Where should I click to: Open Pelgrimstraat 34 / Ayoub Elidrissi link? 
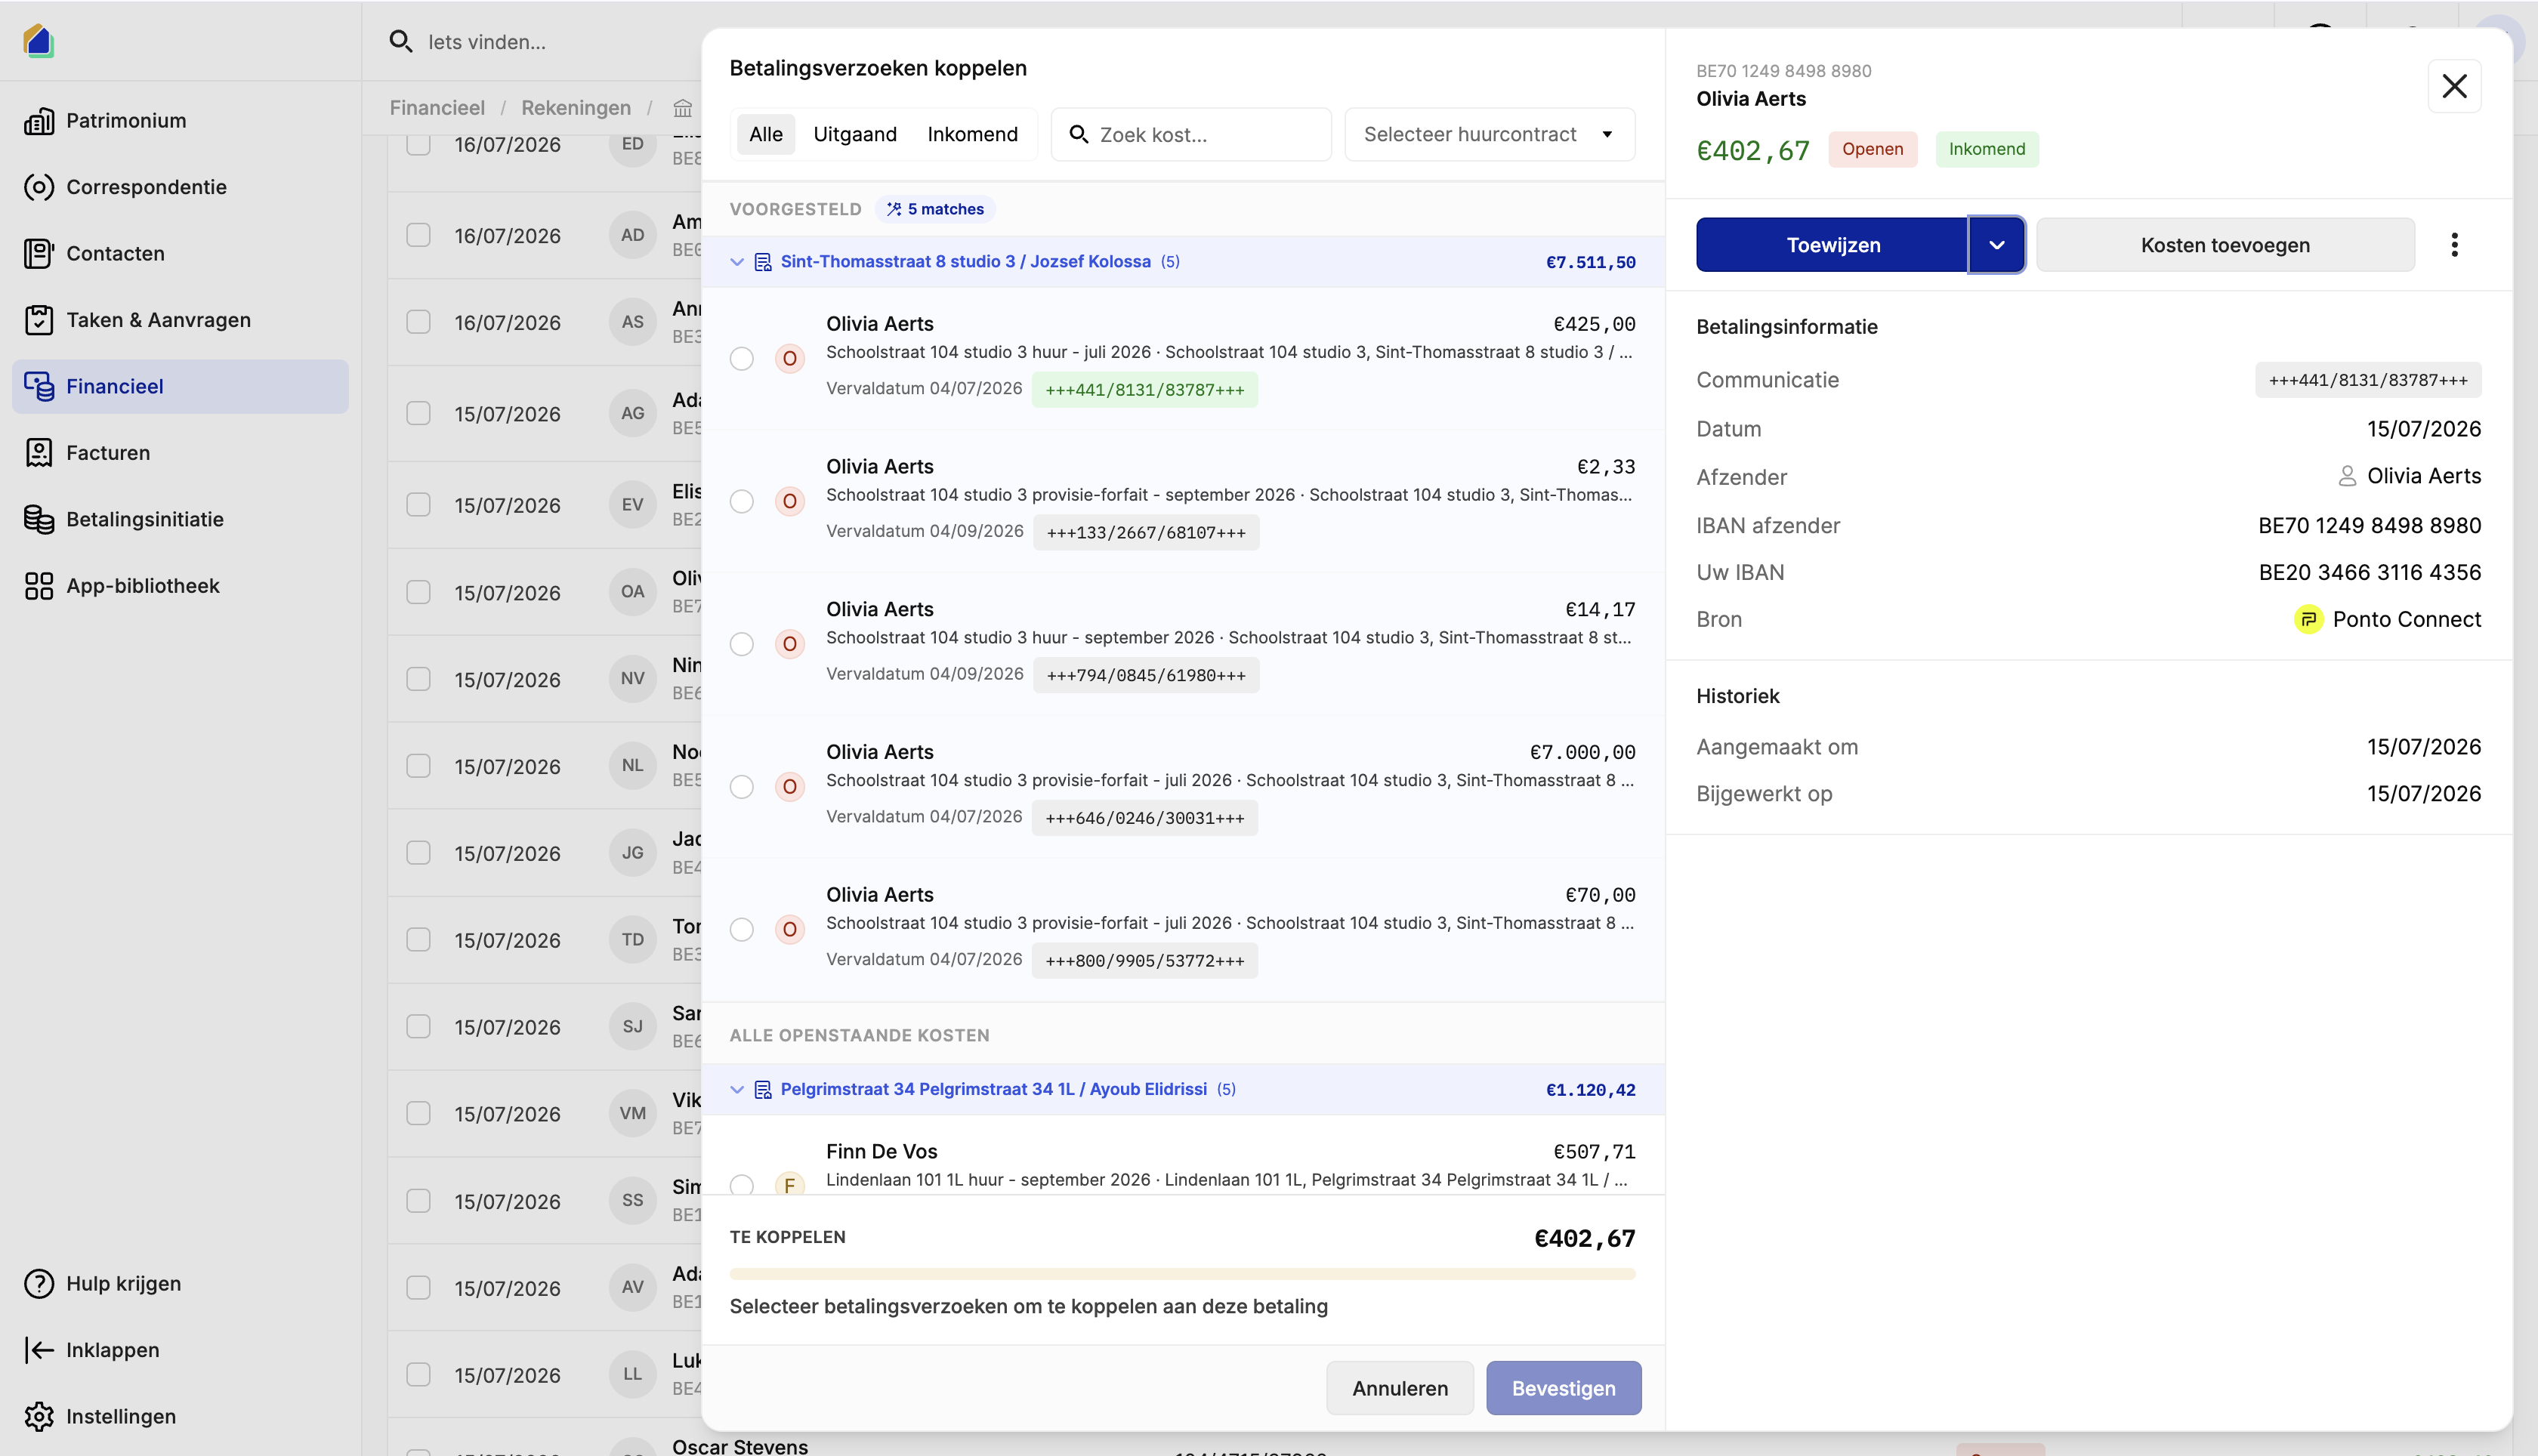[x=993, y=1090]
